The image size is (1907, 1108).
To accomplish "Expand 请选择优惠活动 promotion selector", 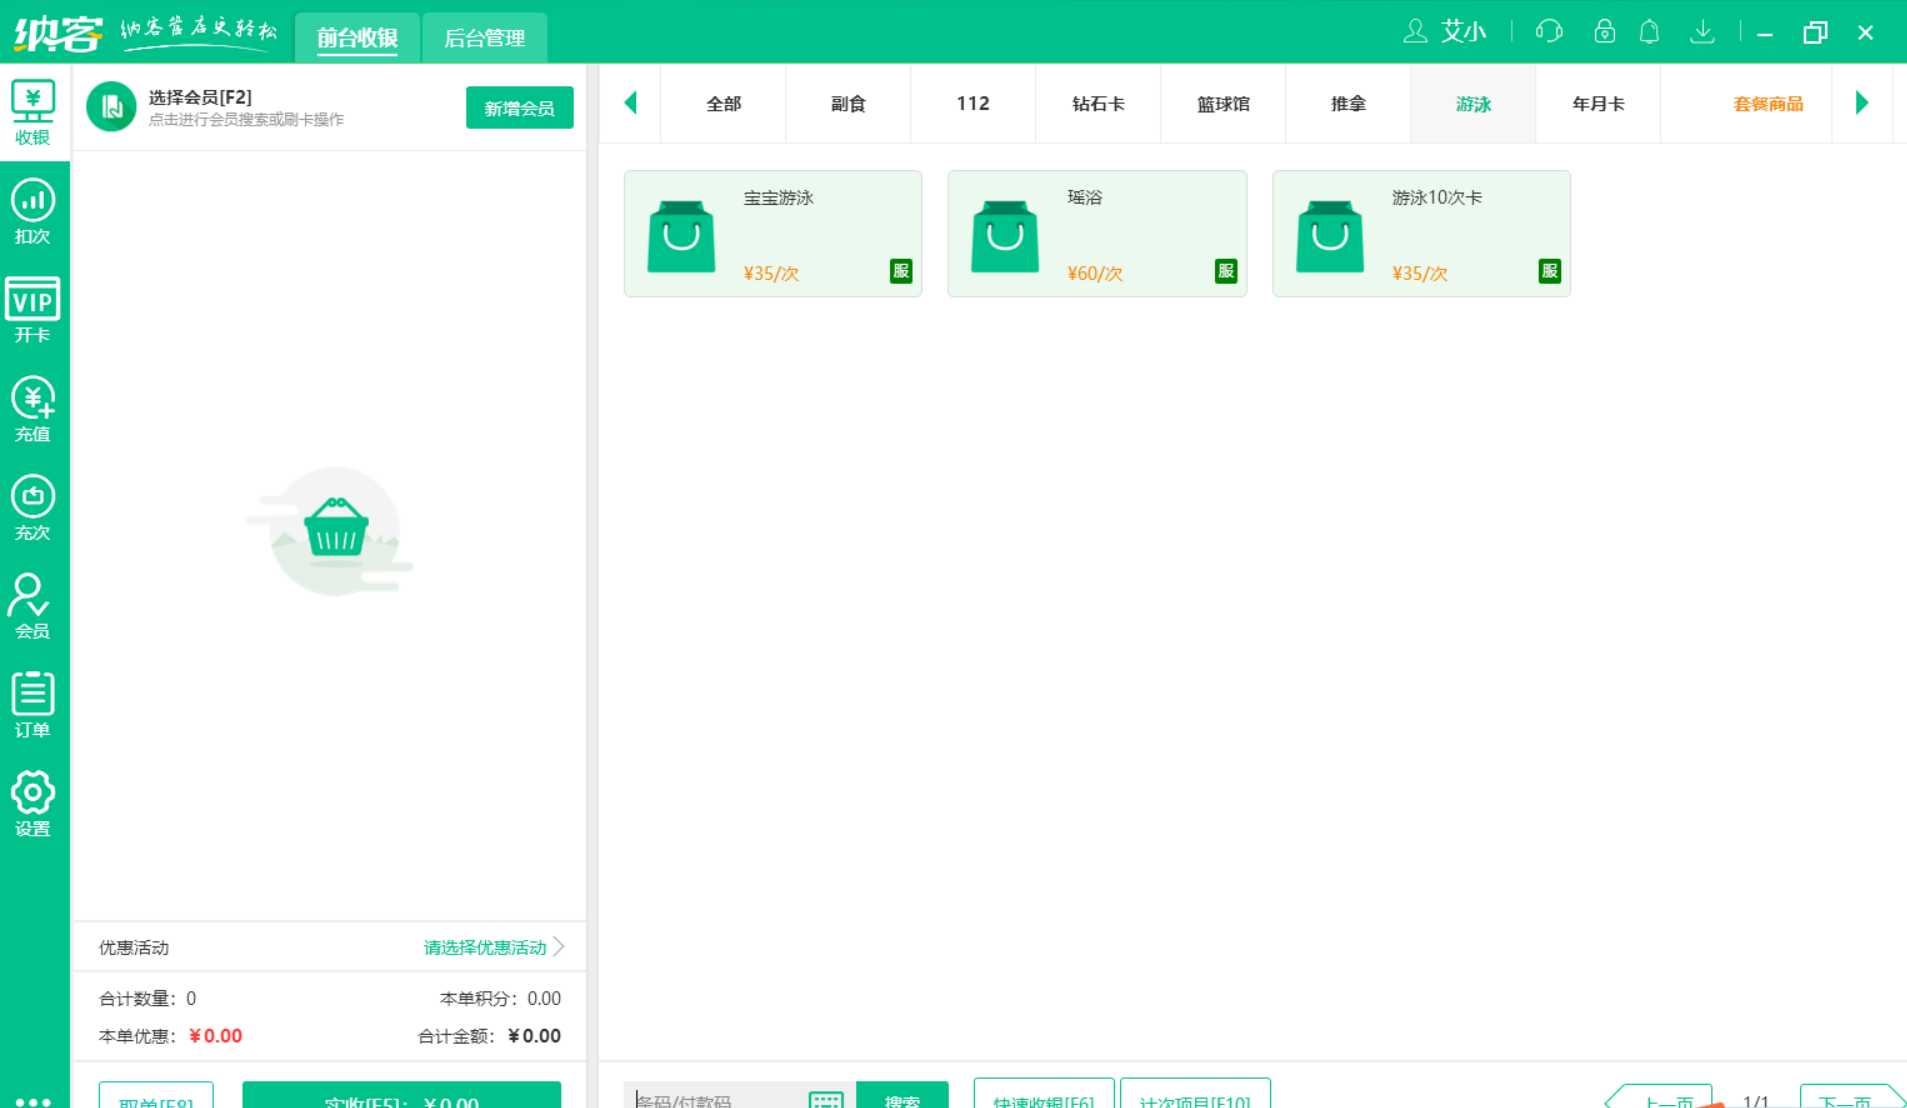I will coord(487,947).
